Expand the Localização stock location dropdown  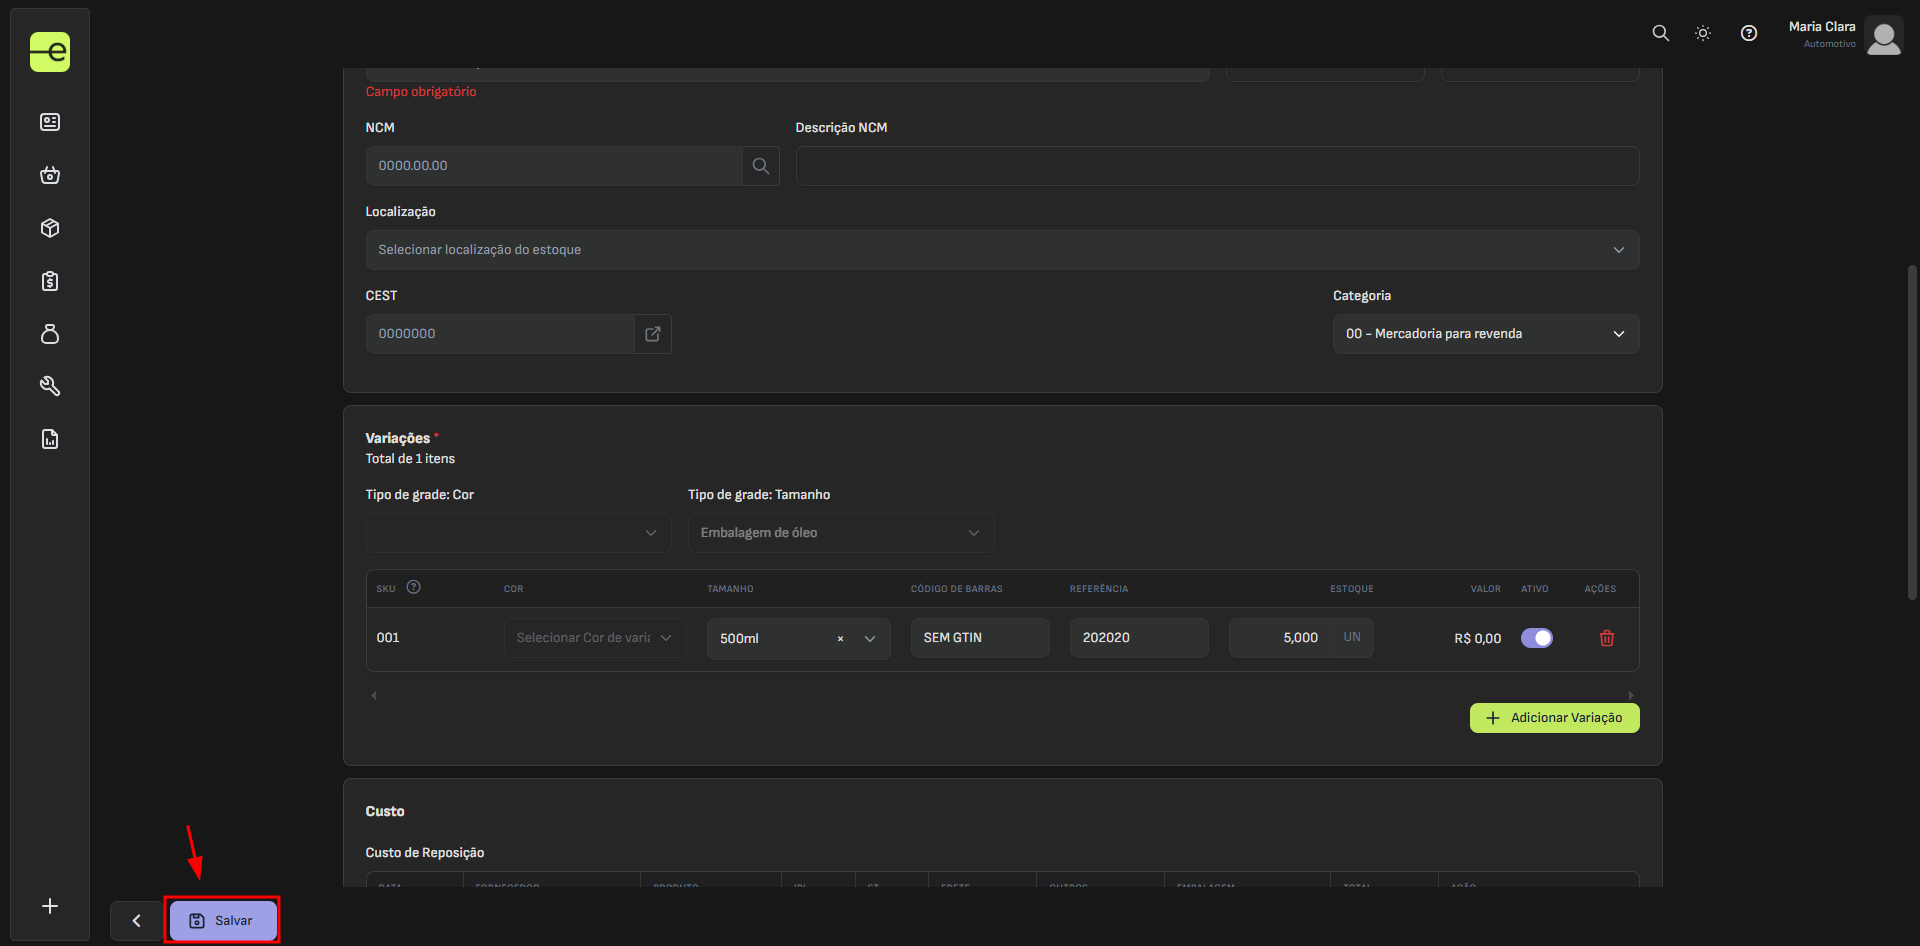(1001, 250)
